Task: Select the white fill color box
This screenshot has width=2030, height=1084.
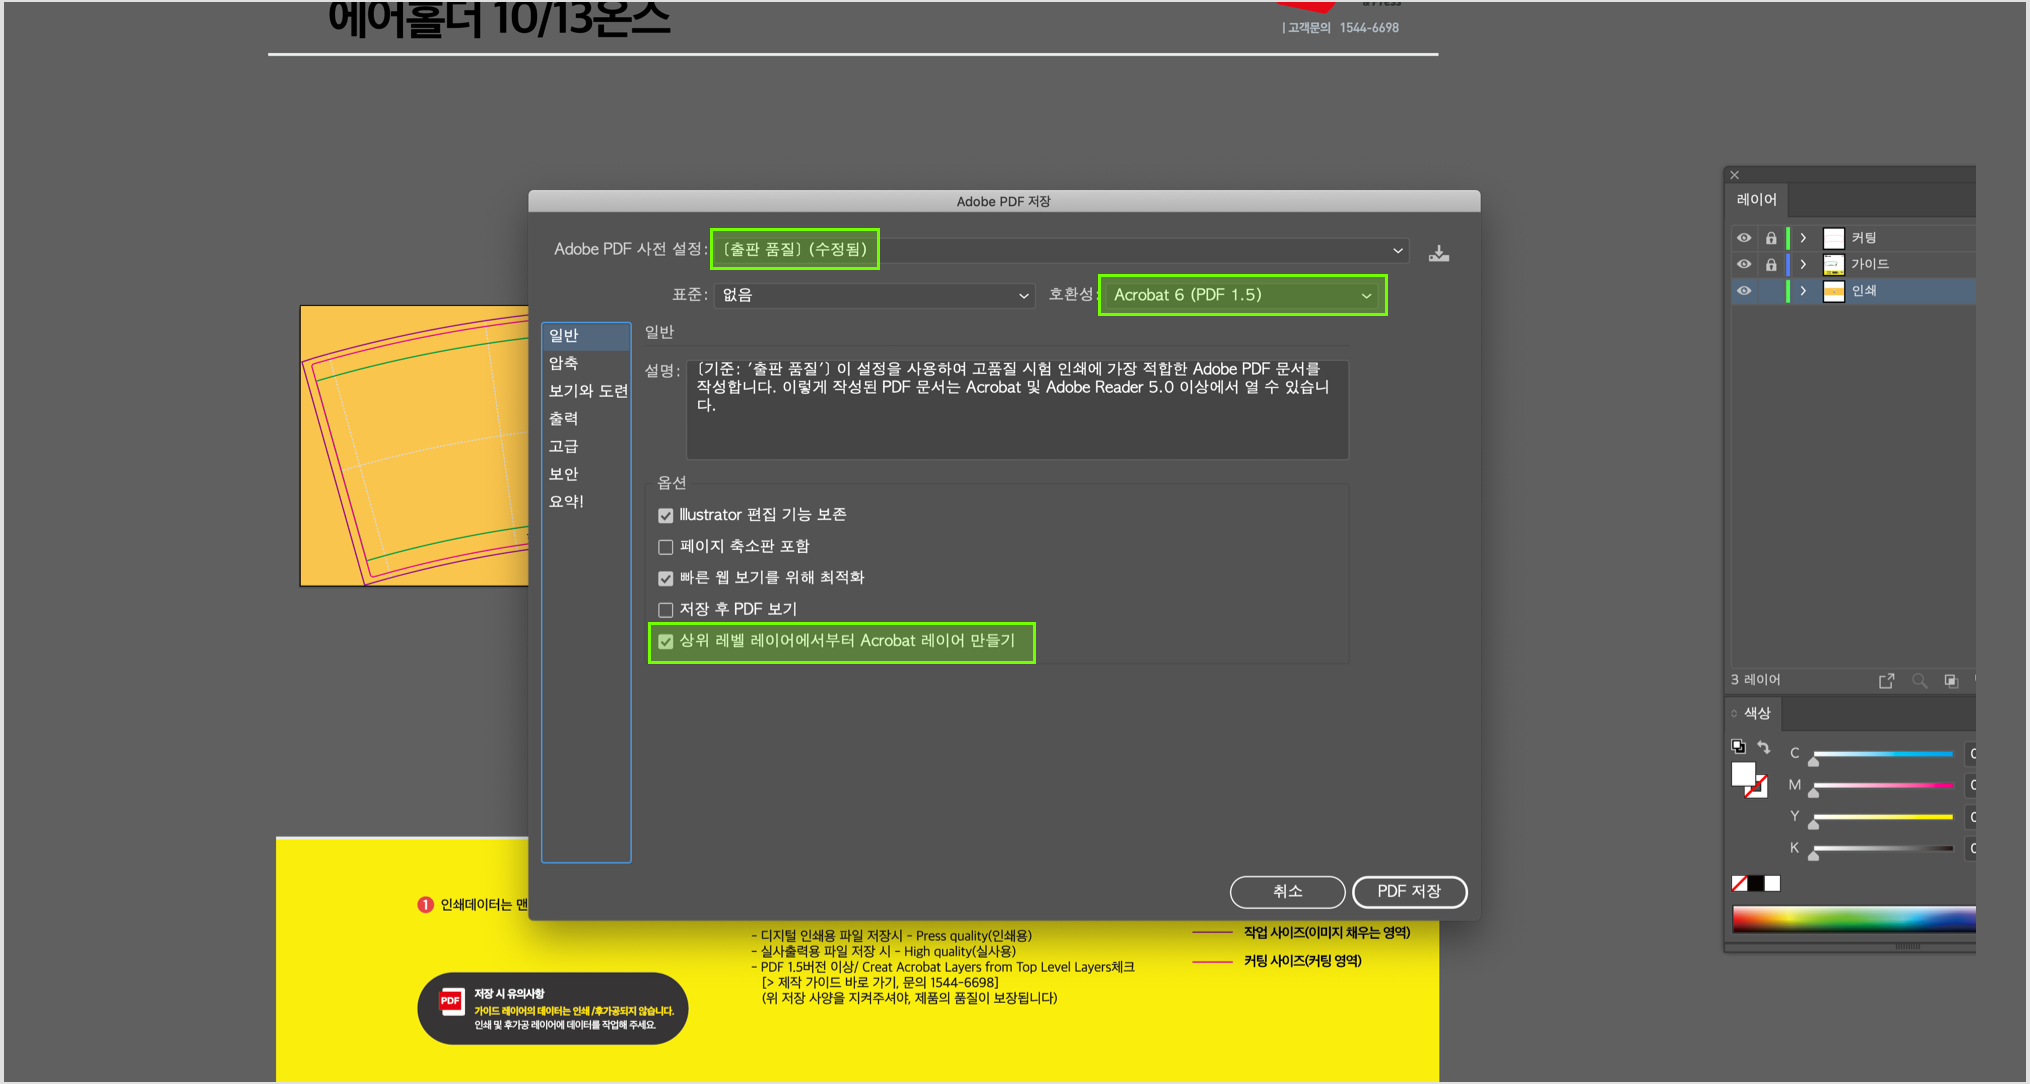Action: pos(1743,774)
